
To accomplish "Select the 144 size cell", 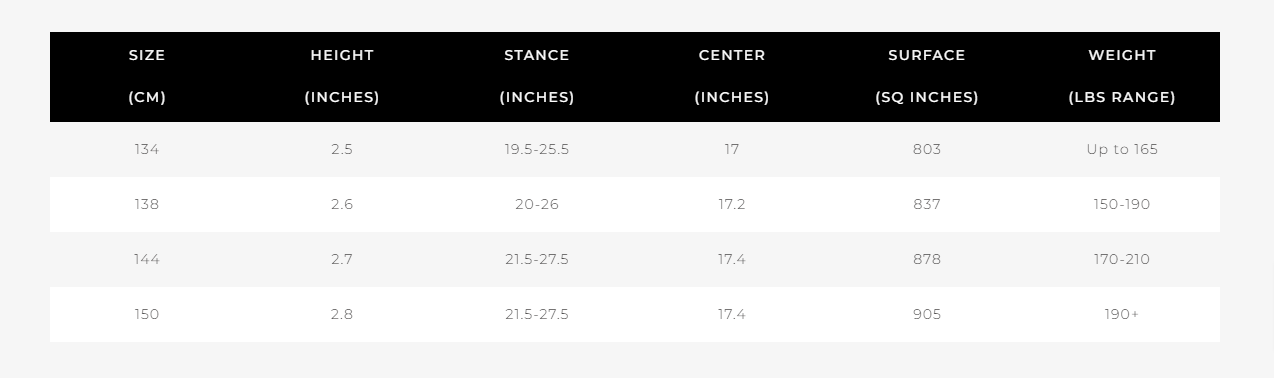I will click(147, 259).
